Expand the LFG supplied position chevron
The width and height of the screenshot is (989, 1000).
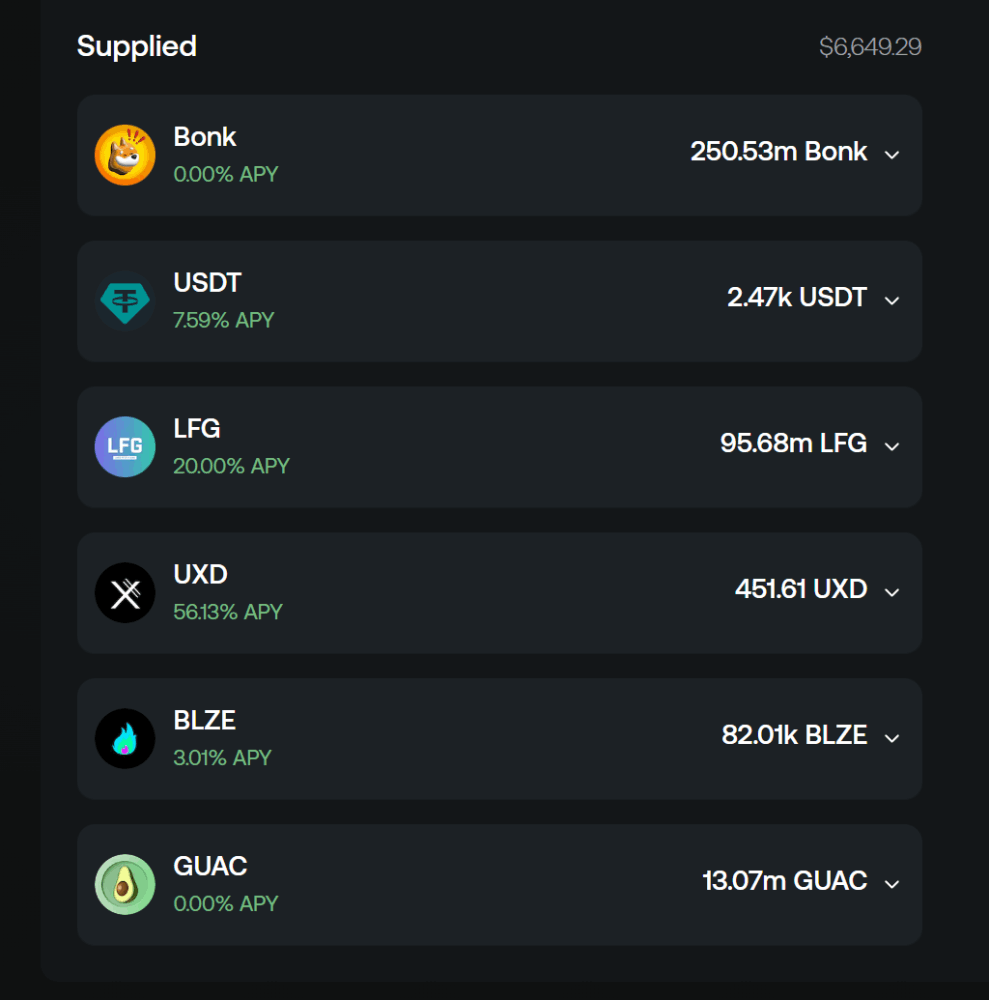pyautogui.click(x=892, y=447)
